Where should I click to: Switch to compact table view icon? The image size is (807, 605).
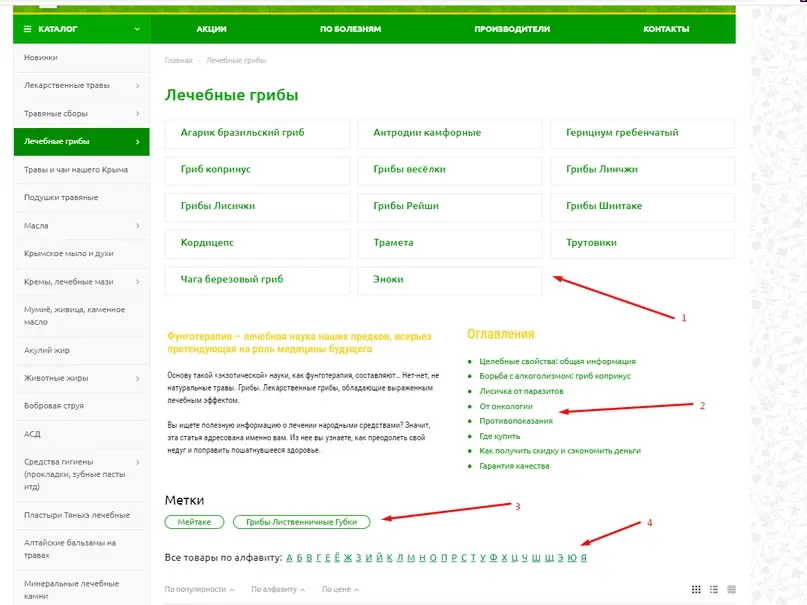pyautogui.click(x=732, y=589)
